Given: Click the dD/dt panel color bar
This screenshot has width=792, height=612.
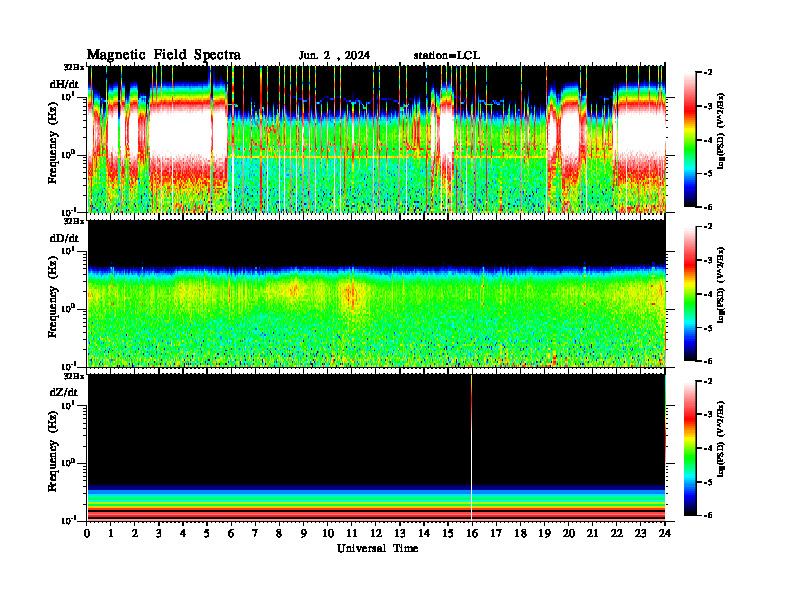Looking at the screenshot, I should tap(690, 293).
